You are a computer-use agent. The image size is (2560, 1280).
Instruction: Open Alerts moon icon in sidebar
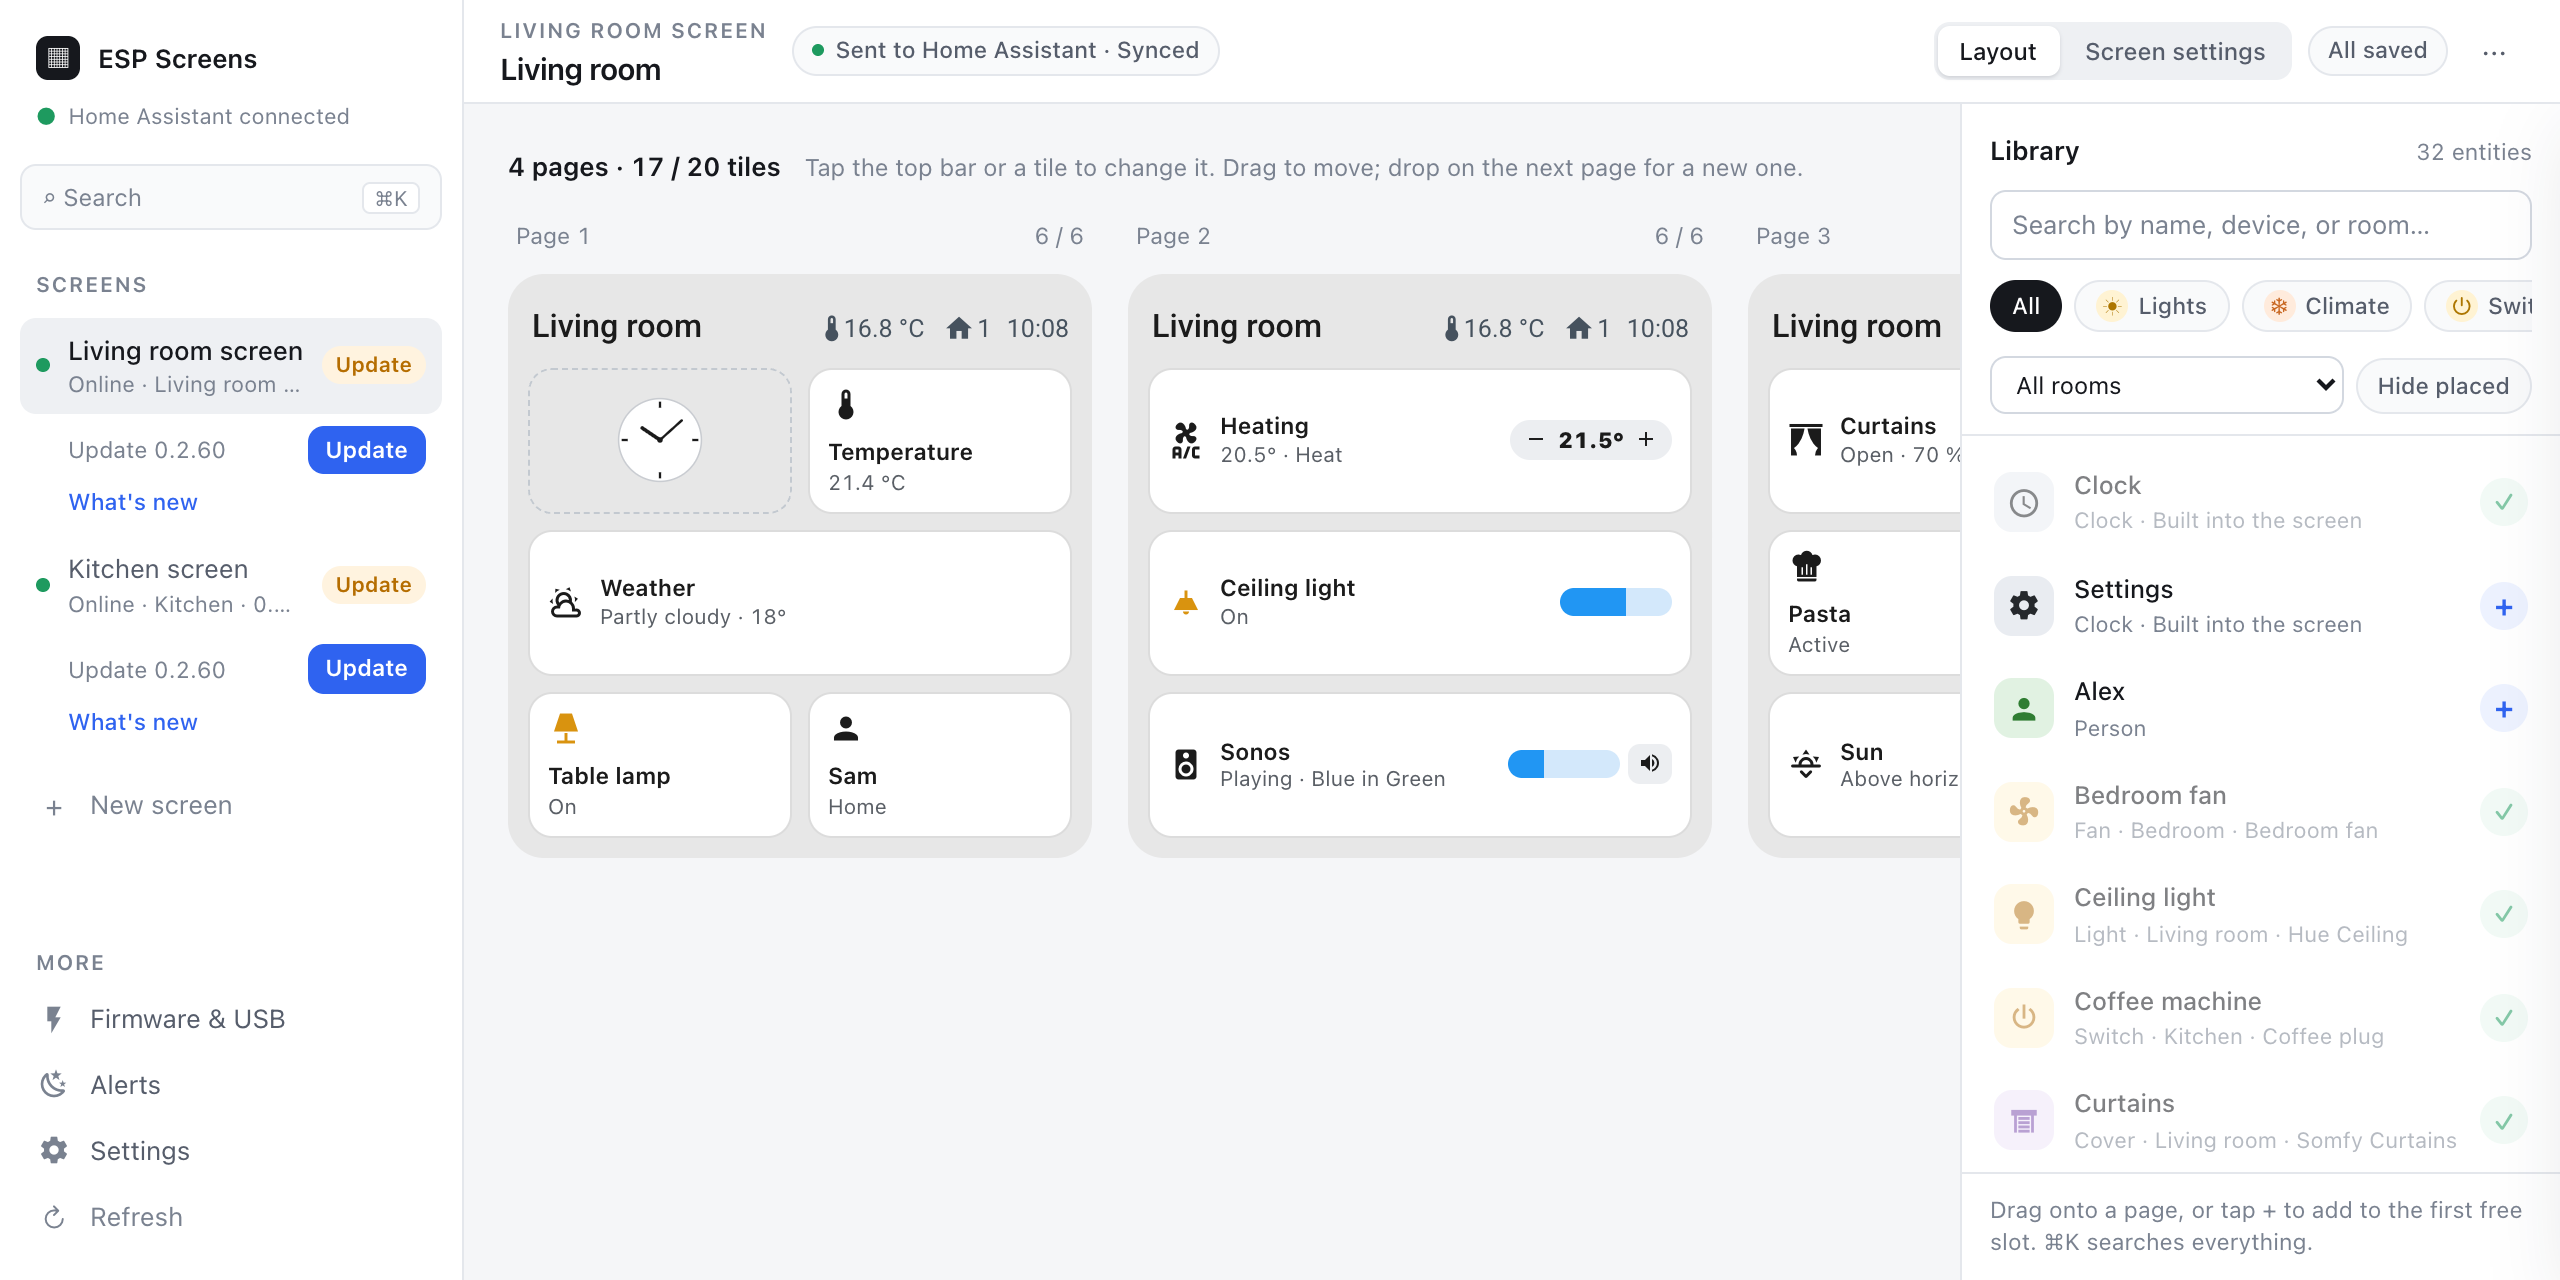(54, 1085)
